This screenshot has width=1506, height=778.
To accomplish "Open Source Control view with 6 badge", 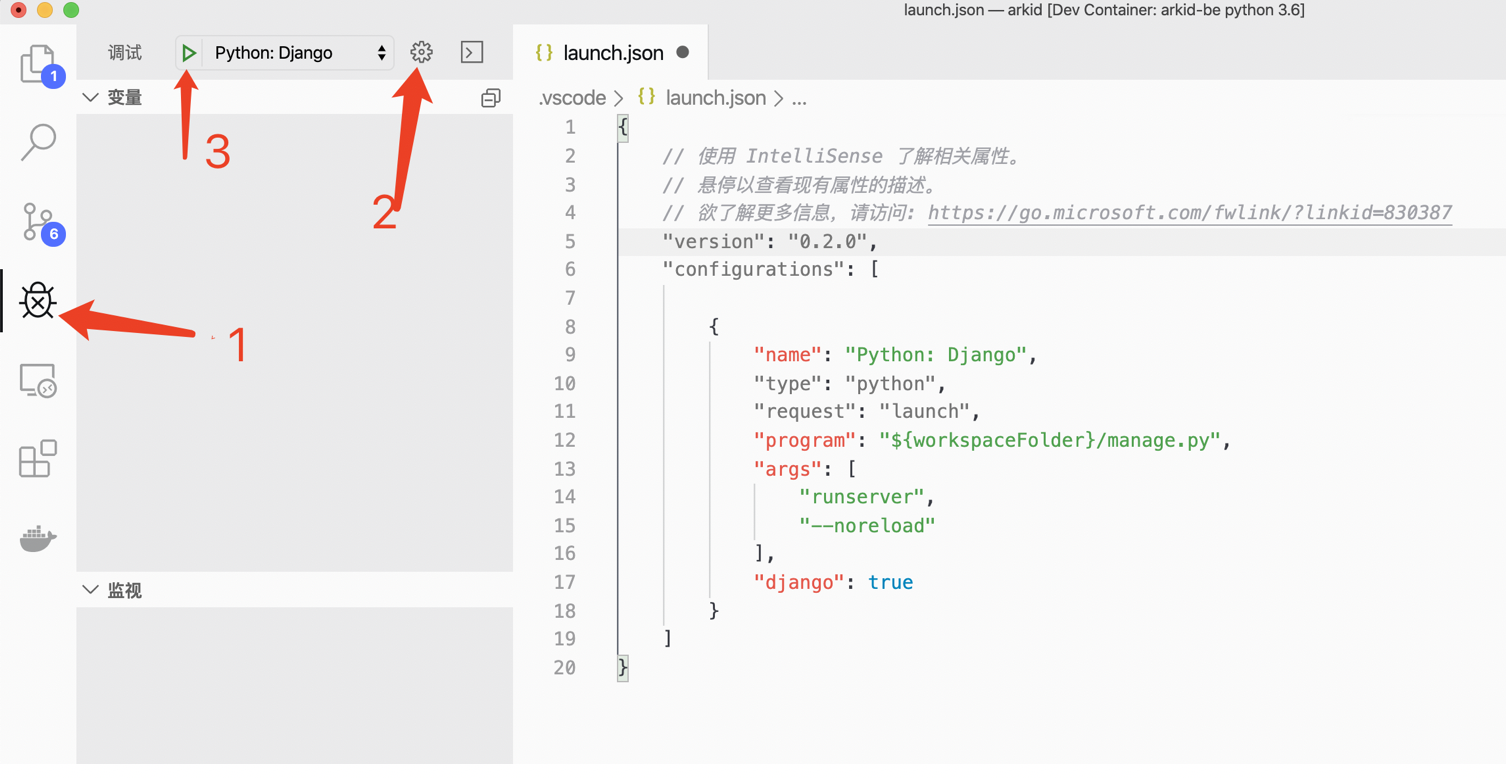I will 38,221.
